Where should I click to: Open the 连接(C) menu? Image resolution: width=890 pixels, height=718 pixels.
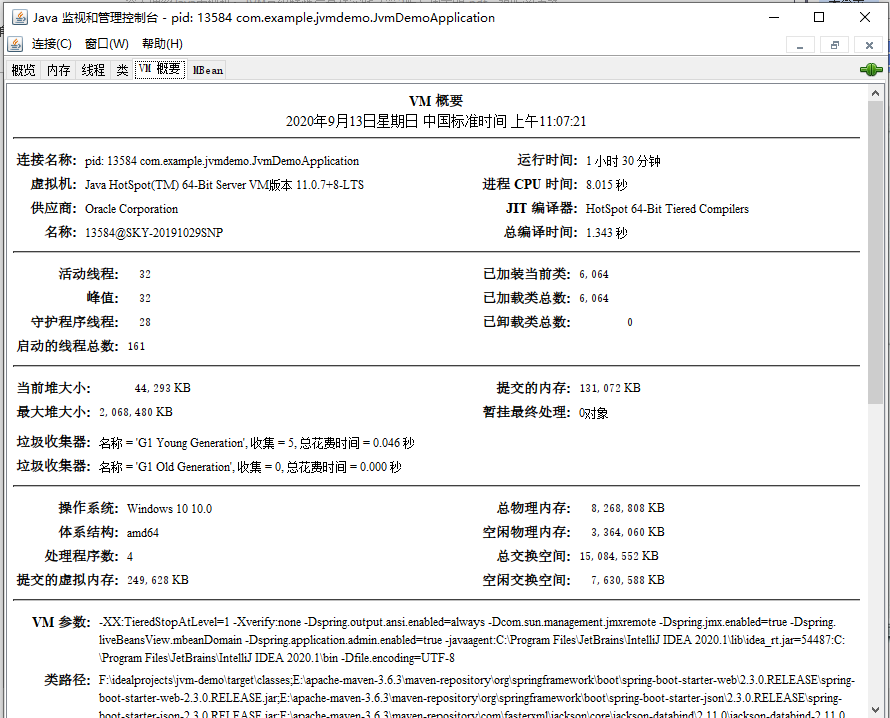[52, 44]
